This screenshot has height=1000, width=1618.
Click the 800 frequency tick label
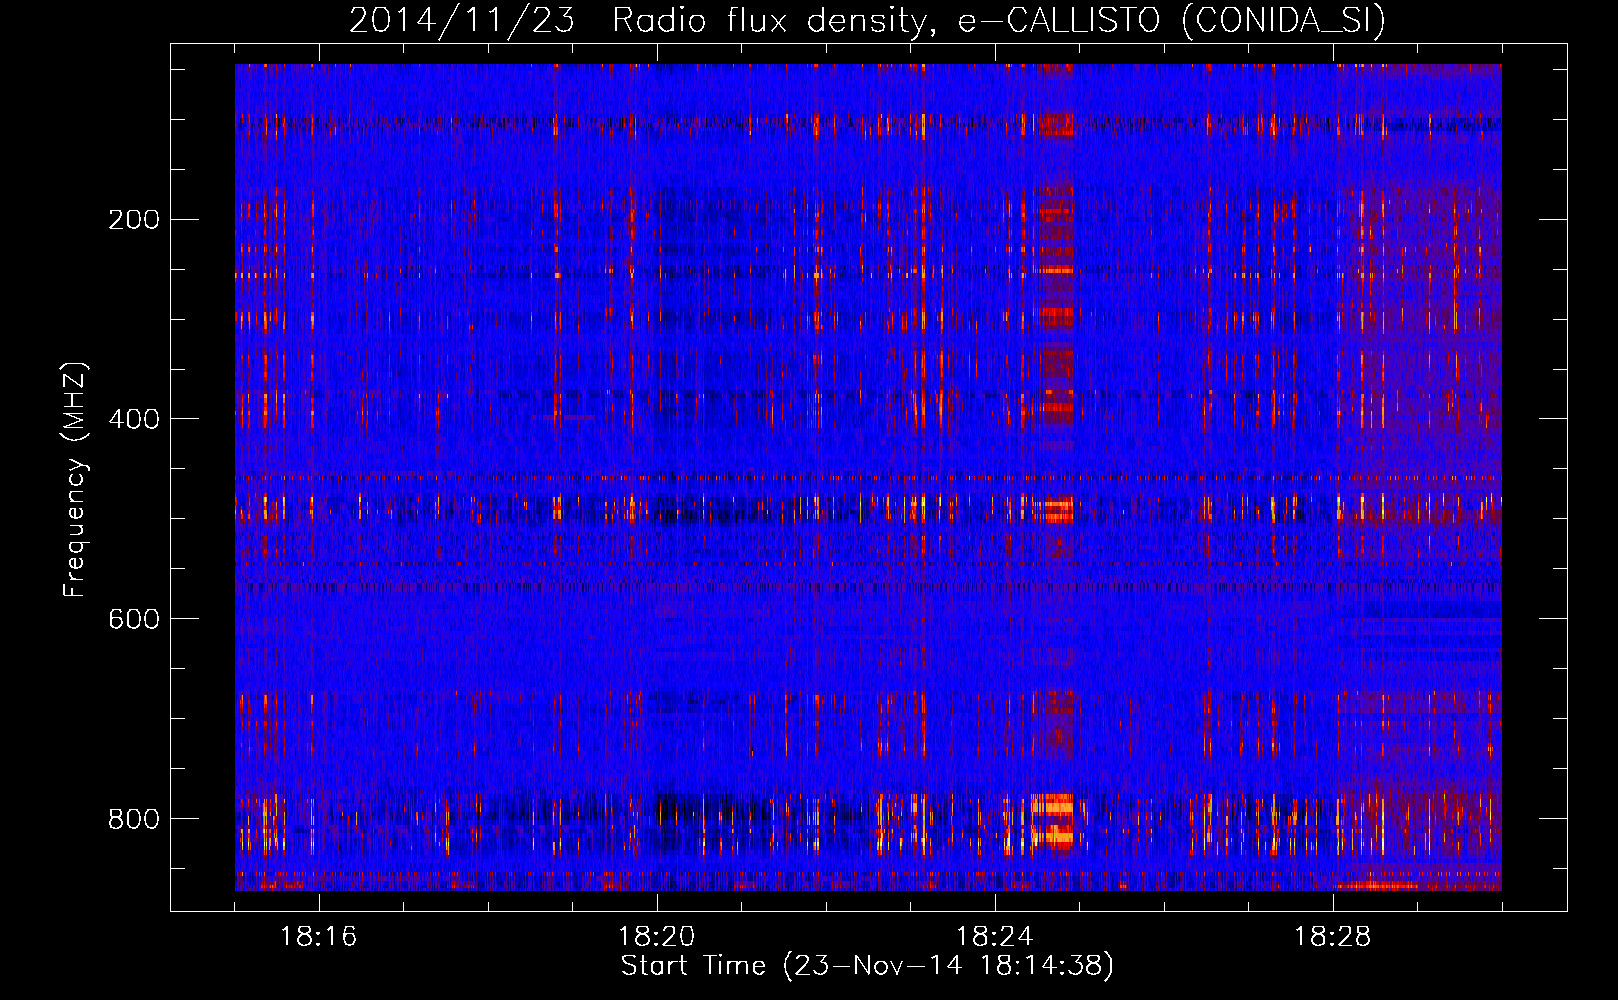coord(134,819)
